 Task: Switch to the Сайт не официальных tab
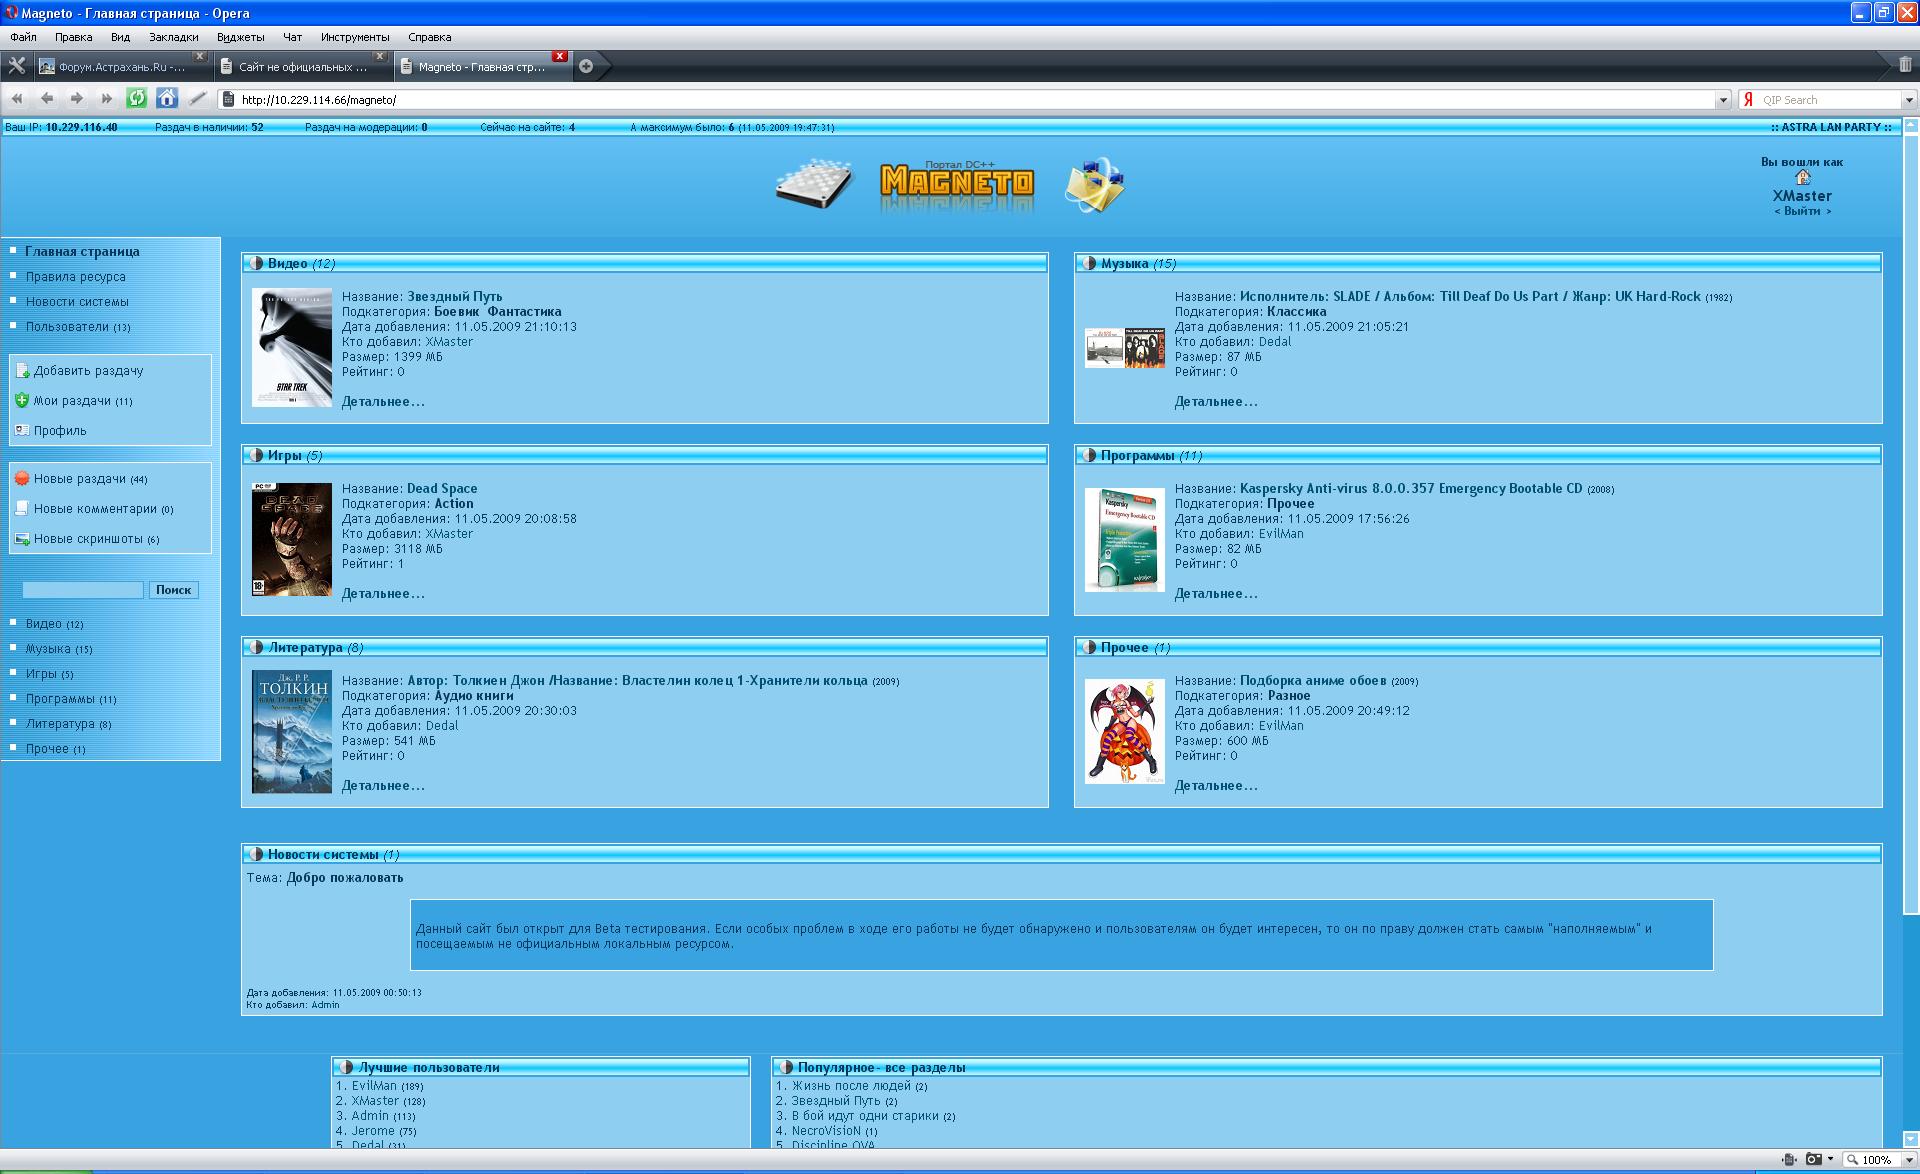(x=303, y=66)
